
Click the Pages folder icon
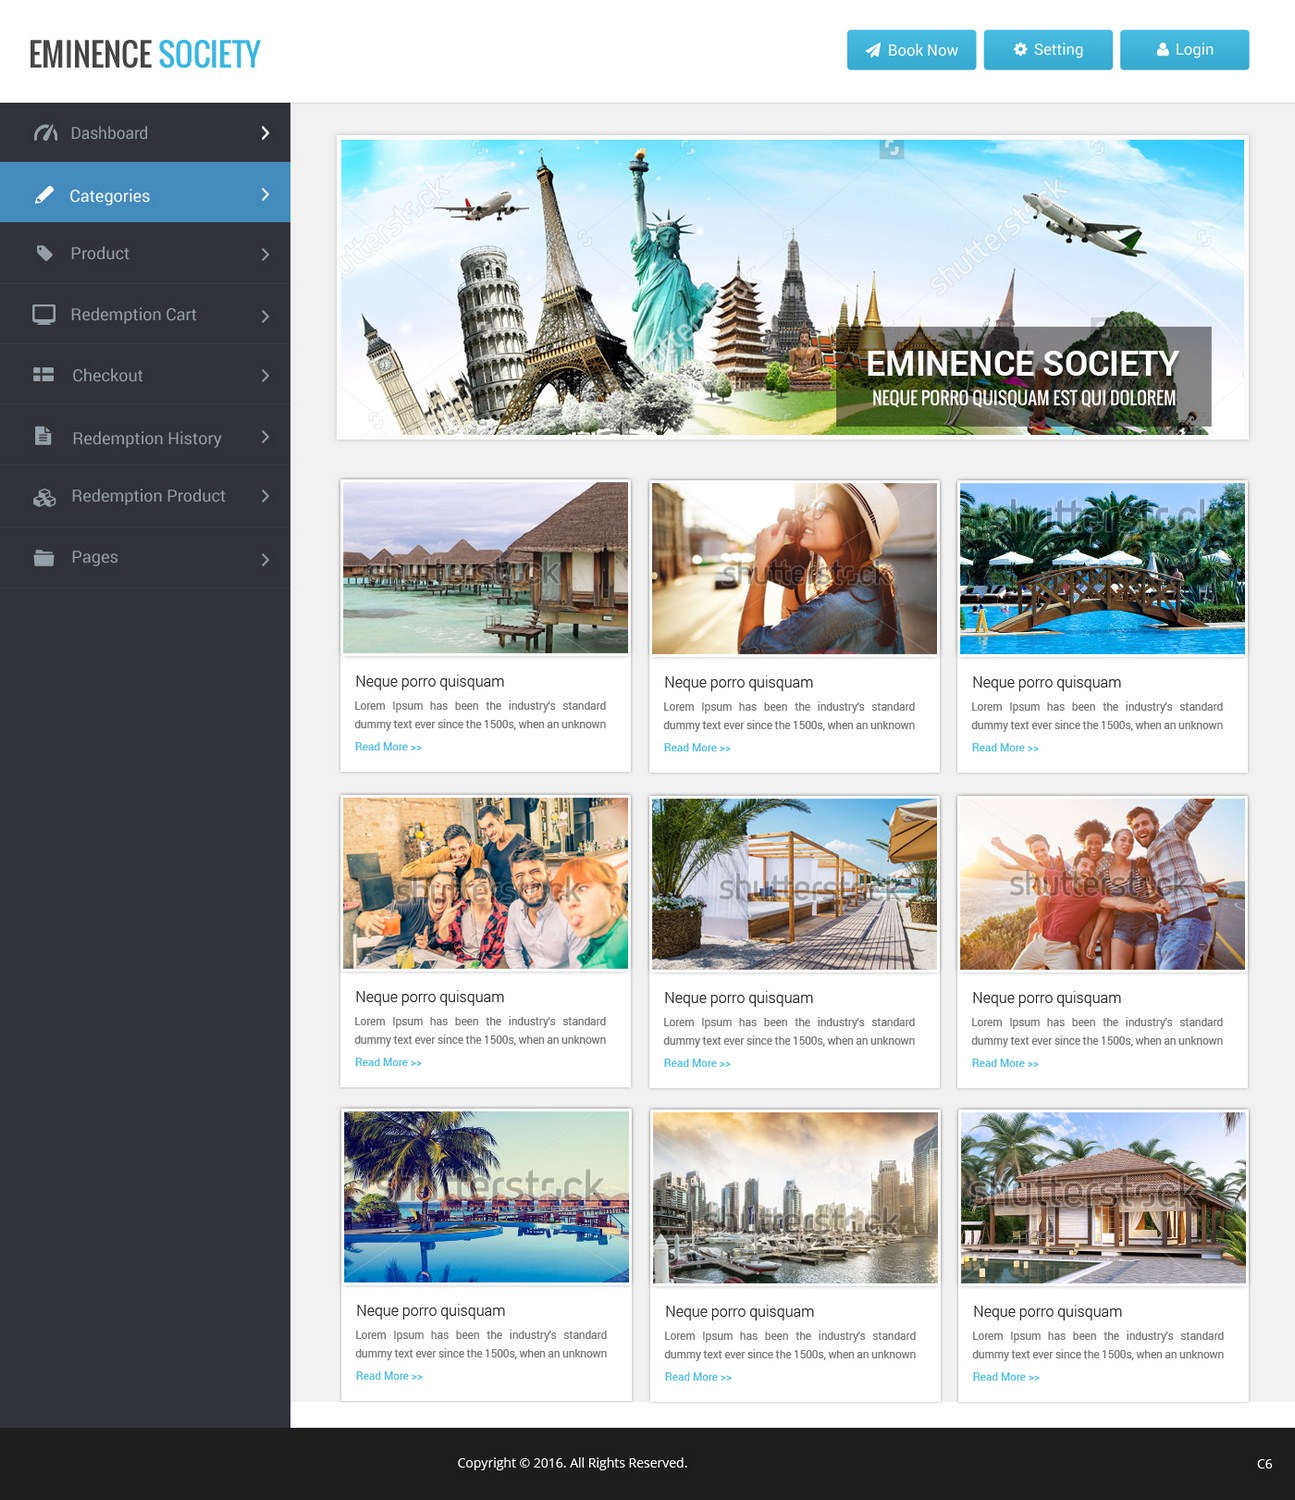tap(44, 557)
